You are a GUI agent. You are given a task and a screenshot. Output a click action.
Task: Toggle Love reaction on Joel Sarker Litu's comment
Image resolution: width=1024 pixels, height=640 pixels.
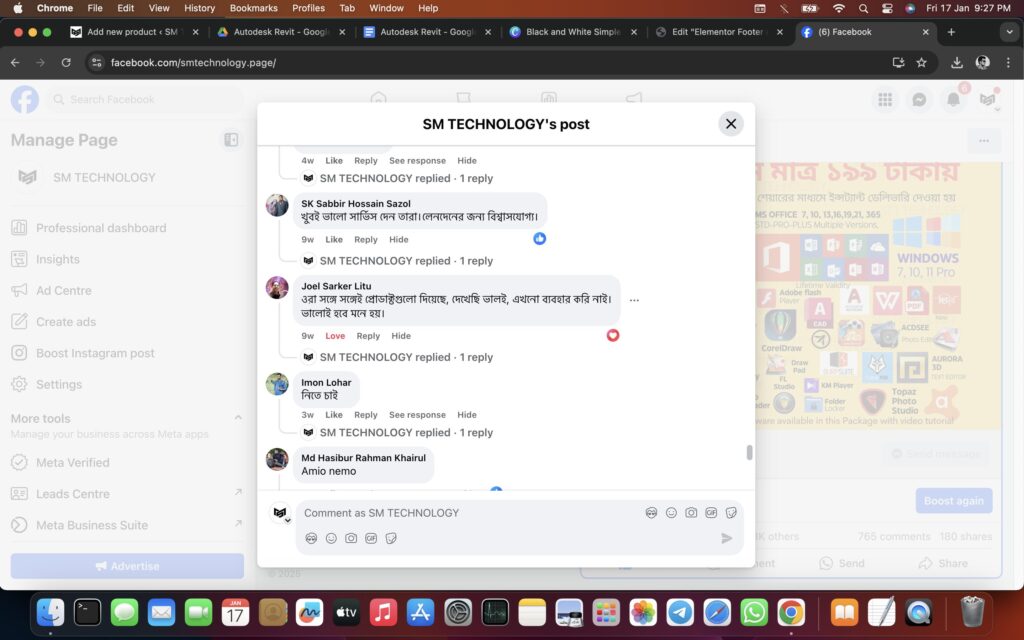tap(335, 336)
